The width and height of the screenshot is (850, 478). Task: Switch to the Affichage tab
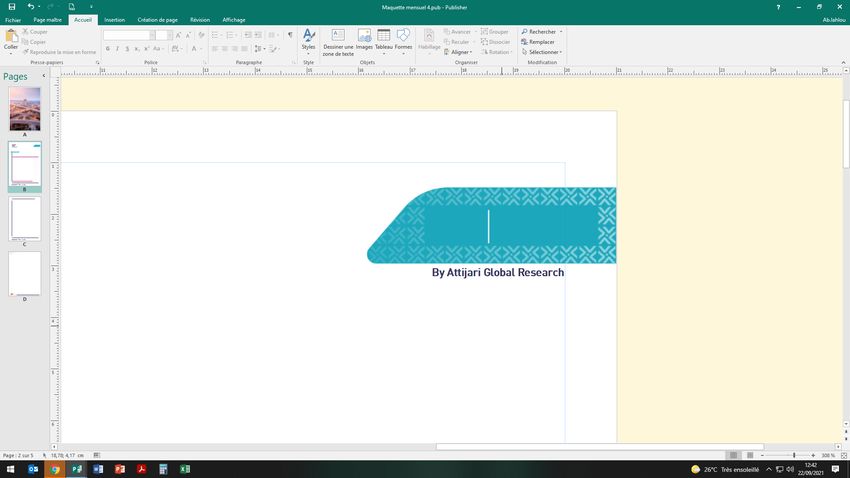pyautogui.click(x=234, y=20)
